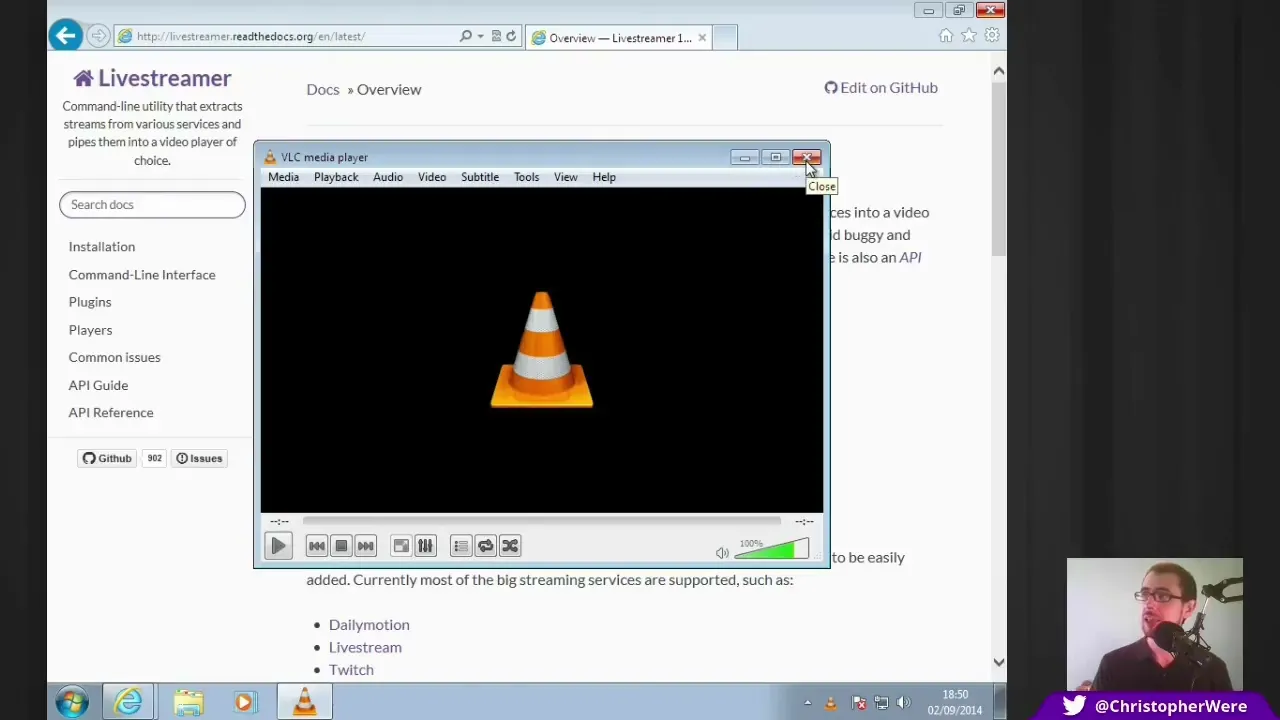
Task: Open VLC Subtitle menu
Action: (x=480, y=177)
